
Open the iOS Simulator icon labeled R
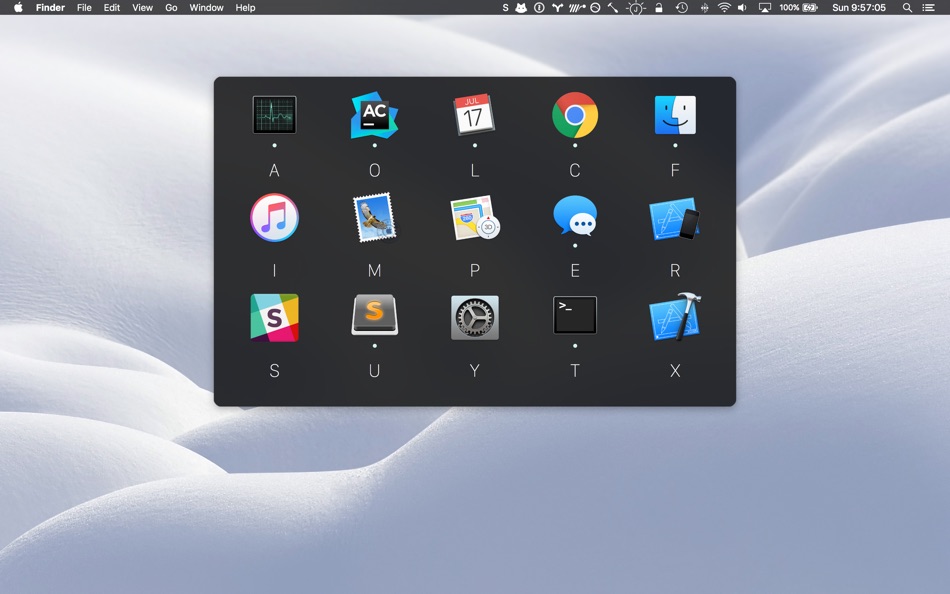click(x=675, y=218)
